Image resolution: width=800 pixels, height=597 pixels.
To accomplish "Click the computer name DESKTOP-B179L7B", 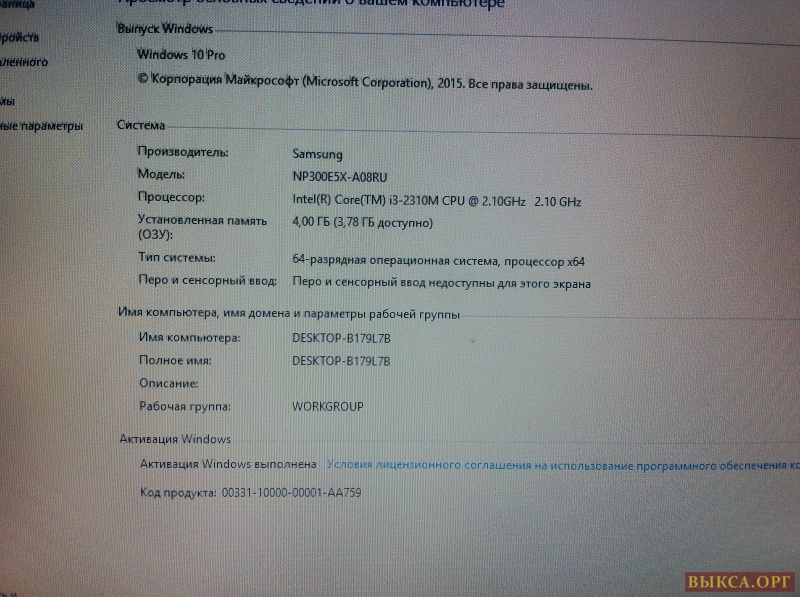I will (x=341, y=338).
